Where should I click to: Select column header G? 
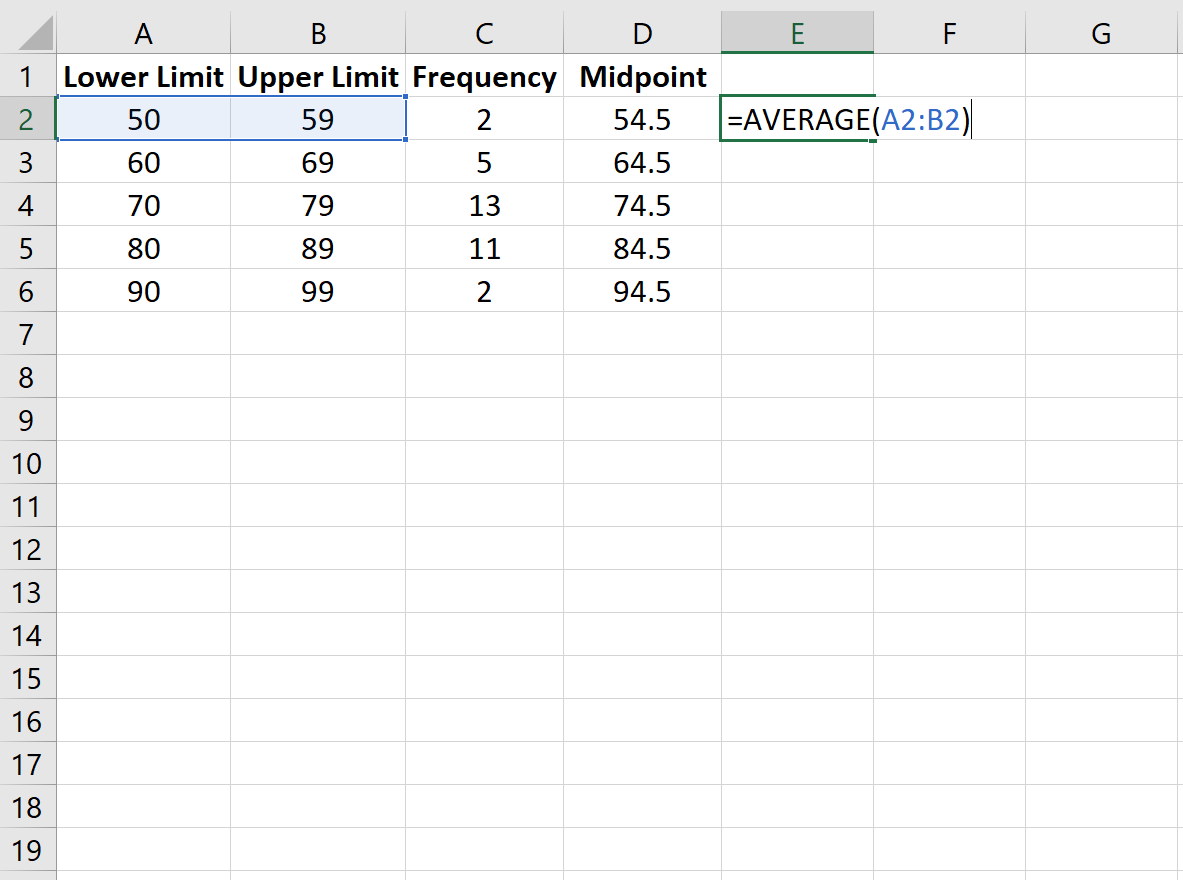[x=1101, y=33]
